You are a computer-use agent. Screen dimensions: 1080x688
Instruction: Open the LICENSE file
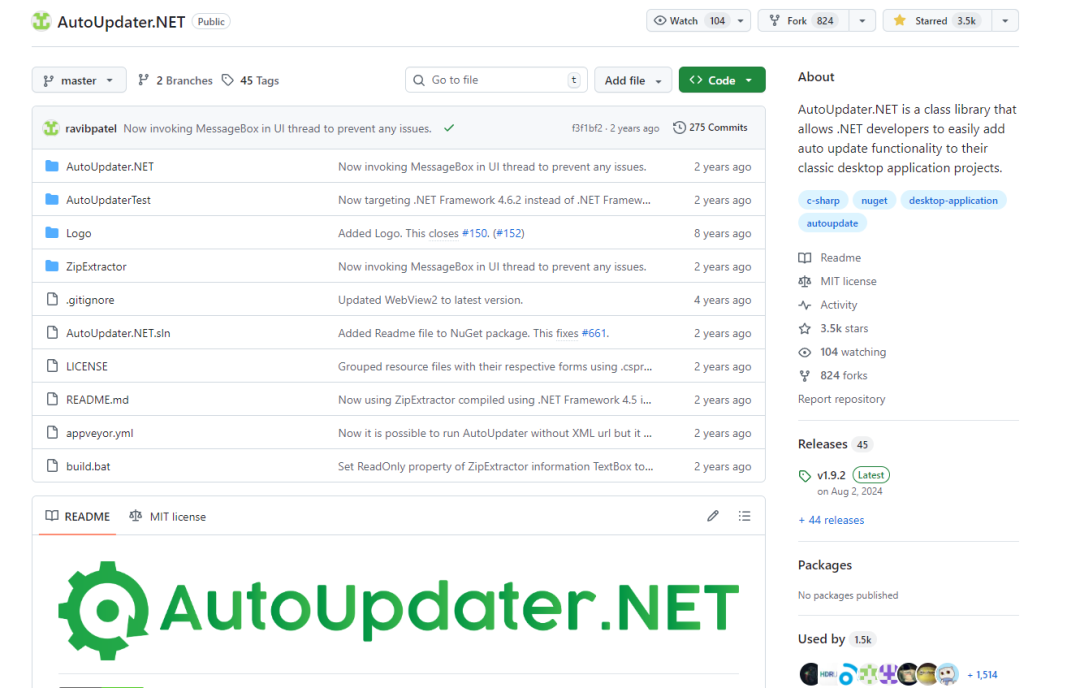(87, 366)
